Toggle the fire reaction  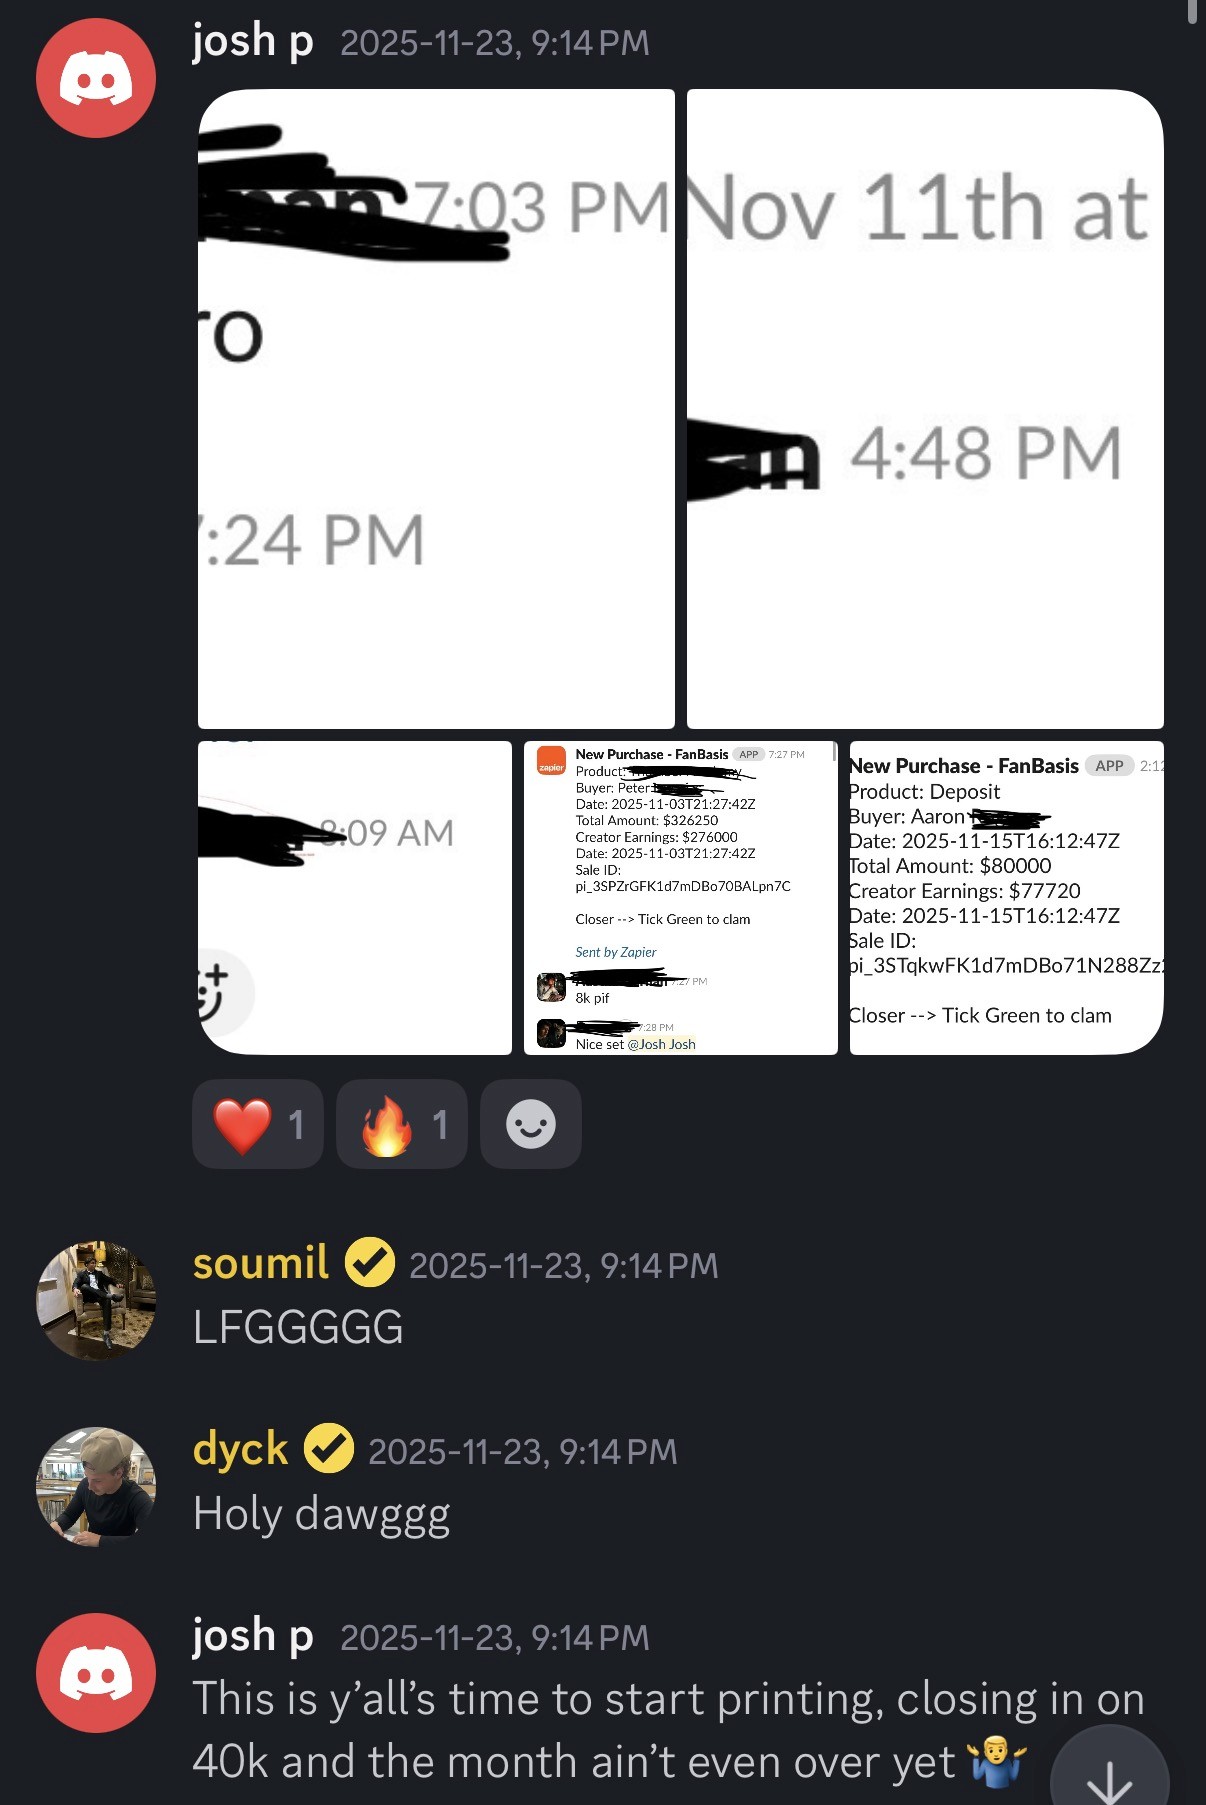point(402,1124)
